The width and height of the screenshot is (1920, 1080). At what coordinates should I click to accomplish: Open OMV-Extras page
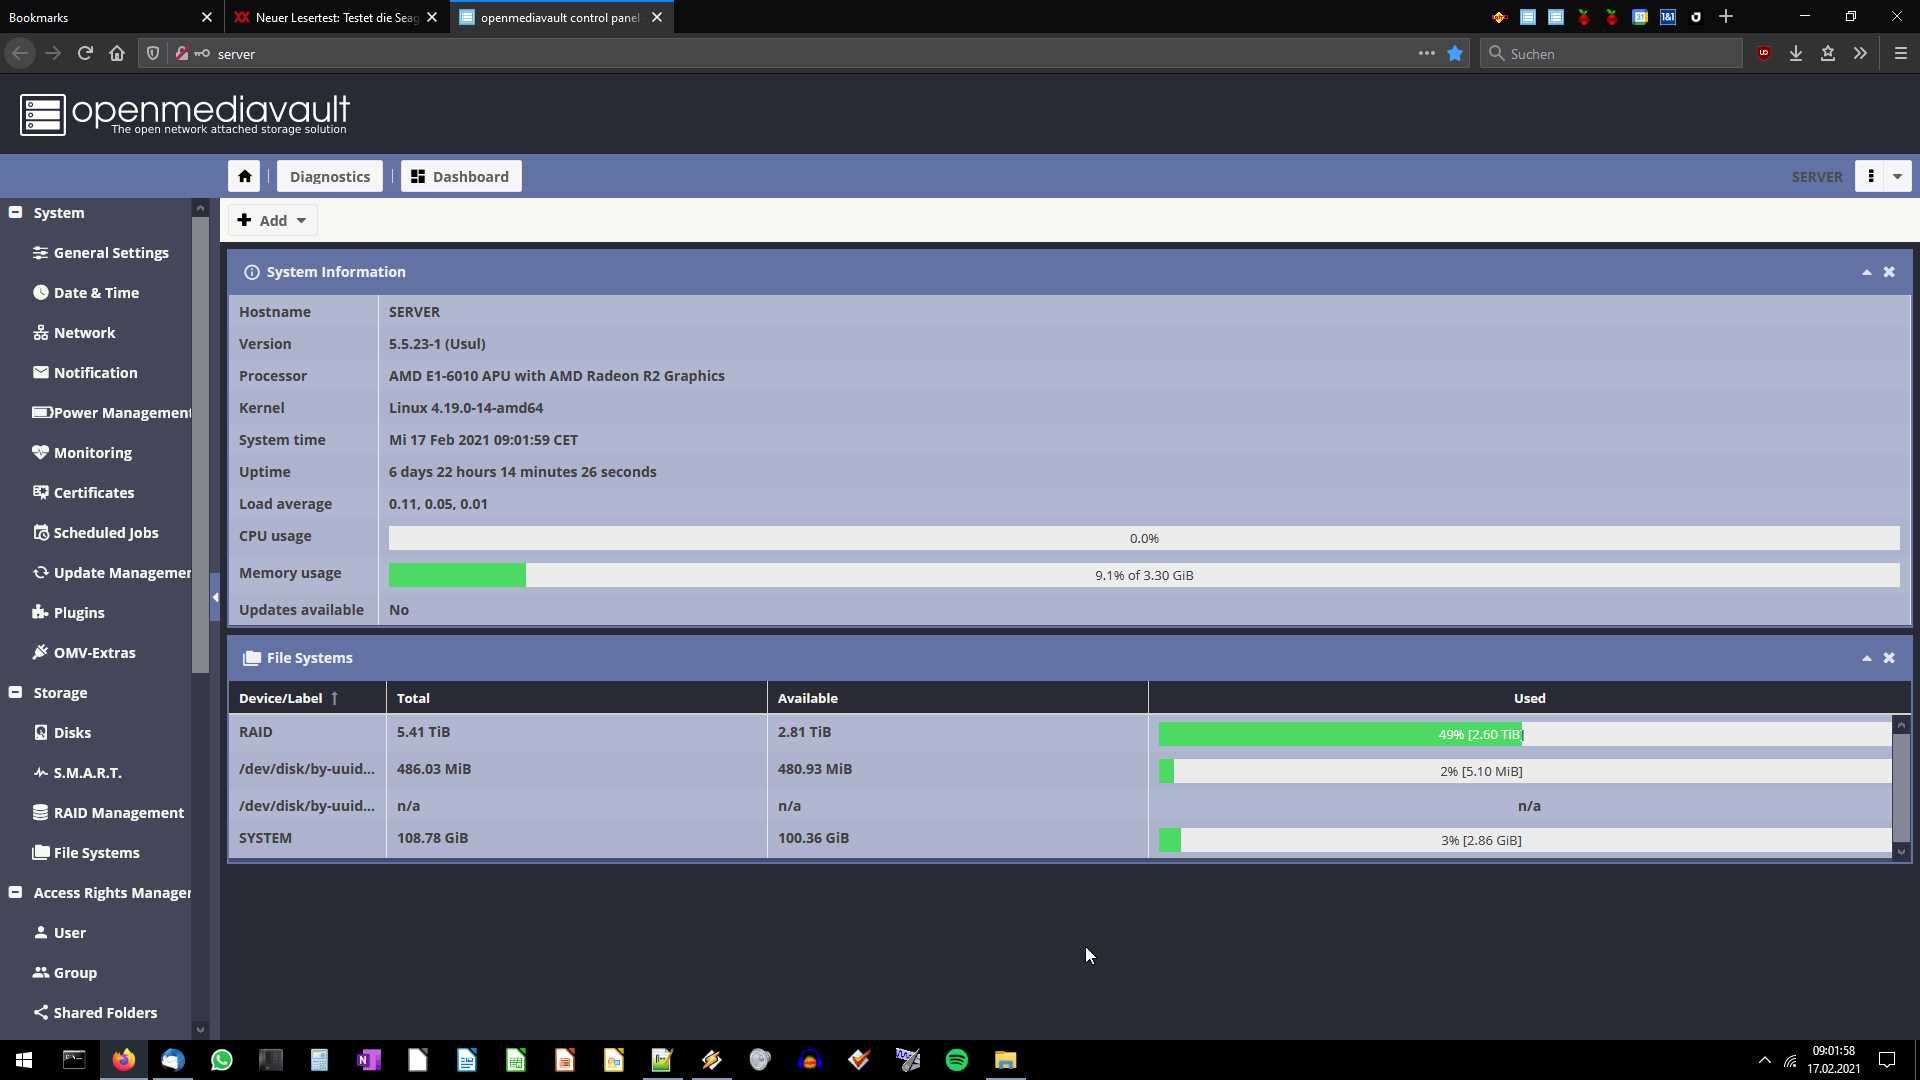coord(84,653)
